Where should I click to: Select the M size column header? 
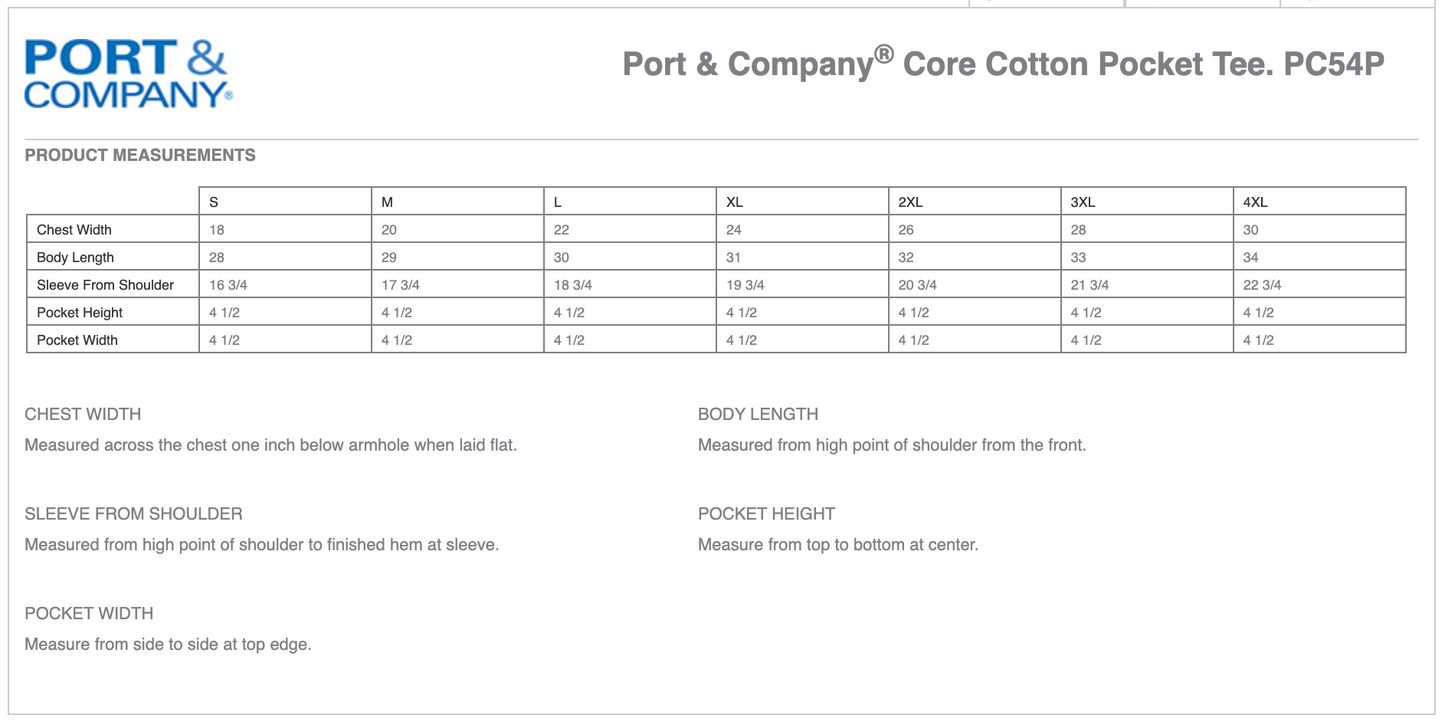(x=388, y=202)
